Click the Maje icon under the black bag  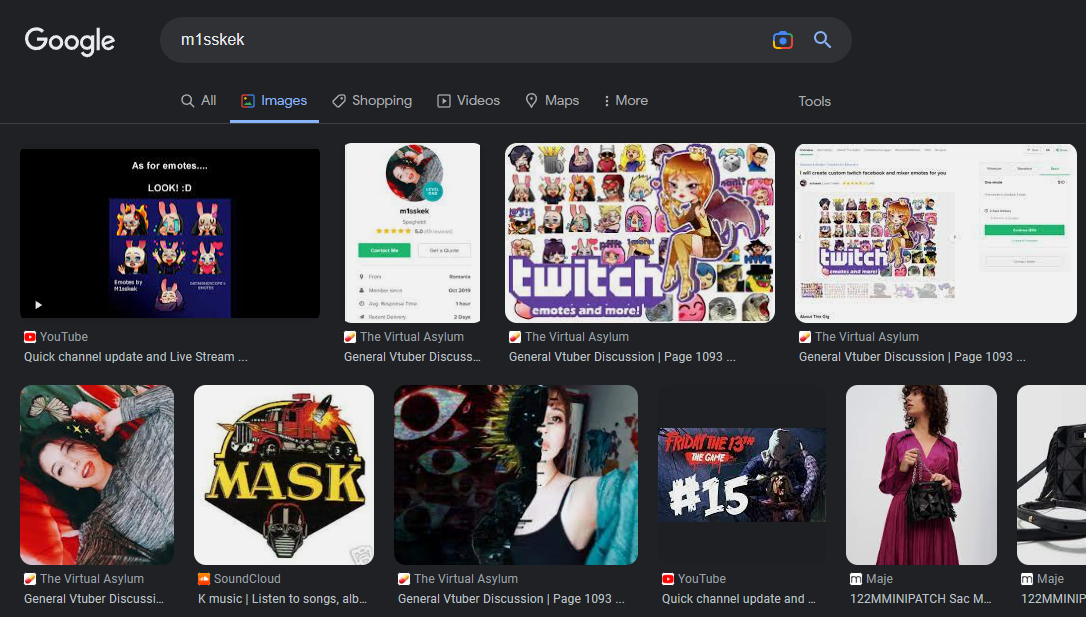1027,579
